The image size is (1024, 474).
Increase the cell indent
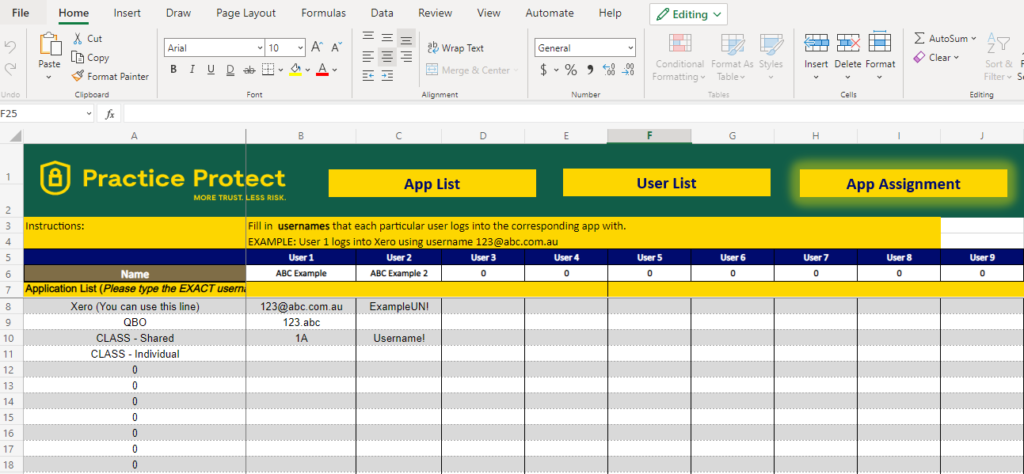coord(387,76)
